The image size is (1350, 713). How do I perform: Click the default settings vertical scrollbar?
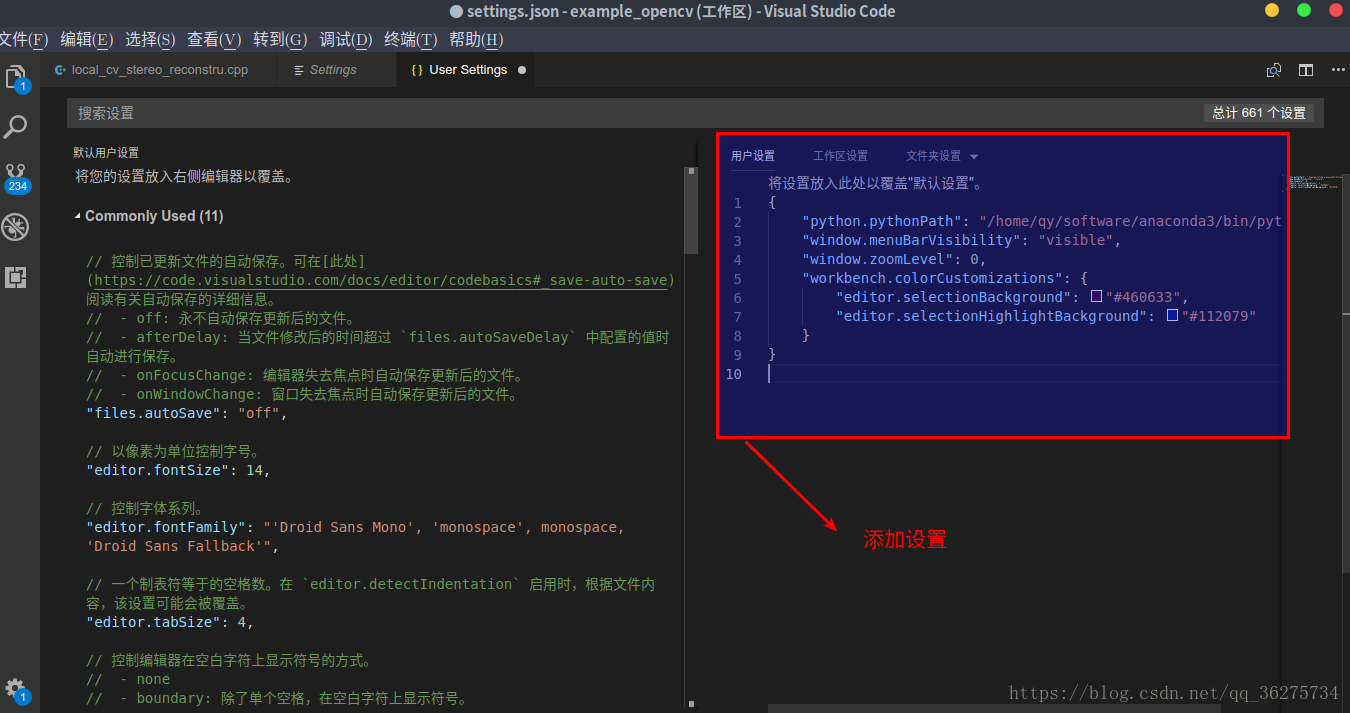[690, 212]
